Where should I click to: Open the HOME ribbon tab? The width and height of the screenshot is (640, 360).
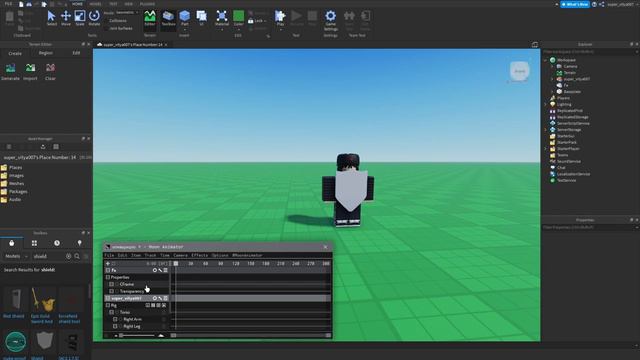77,4
